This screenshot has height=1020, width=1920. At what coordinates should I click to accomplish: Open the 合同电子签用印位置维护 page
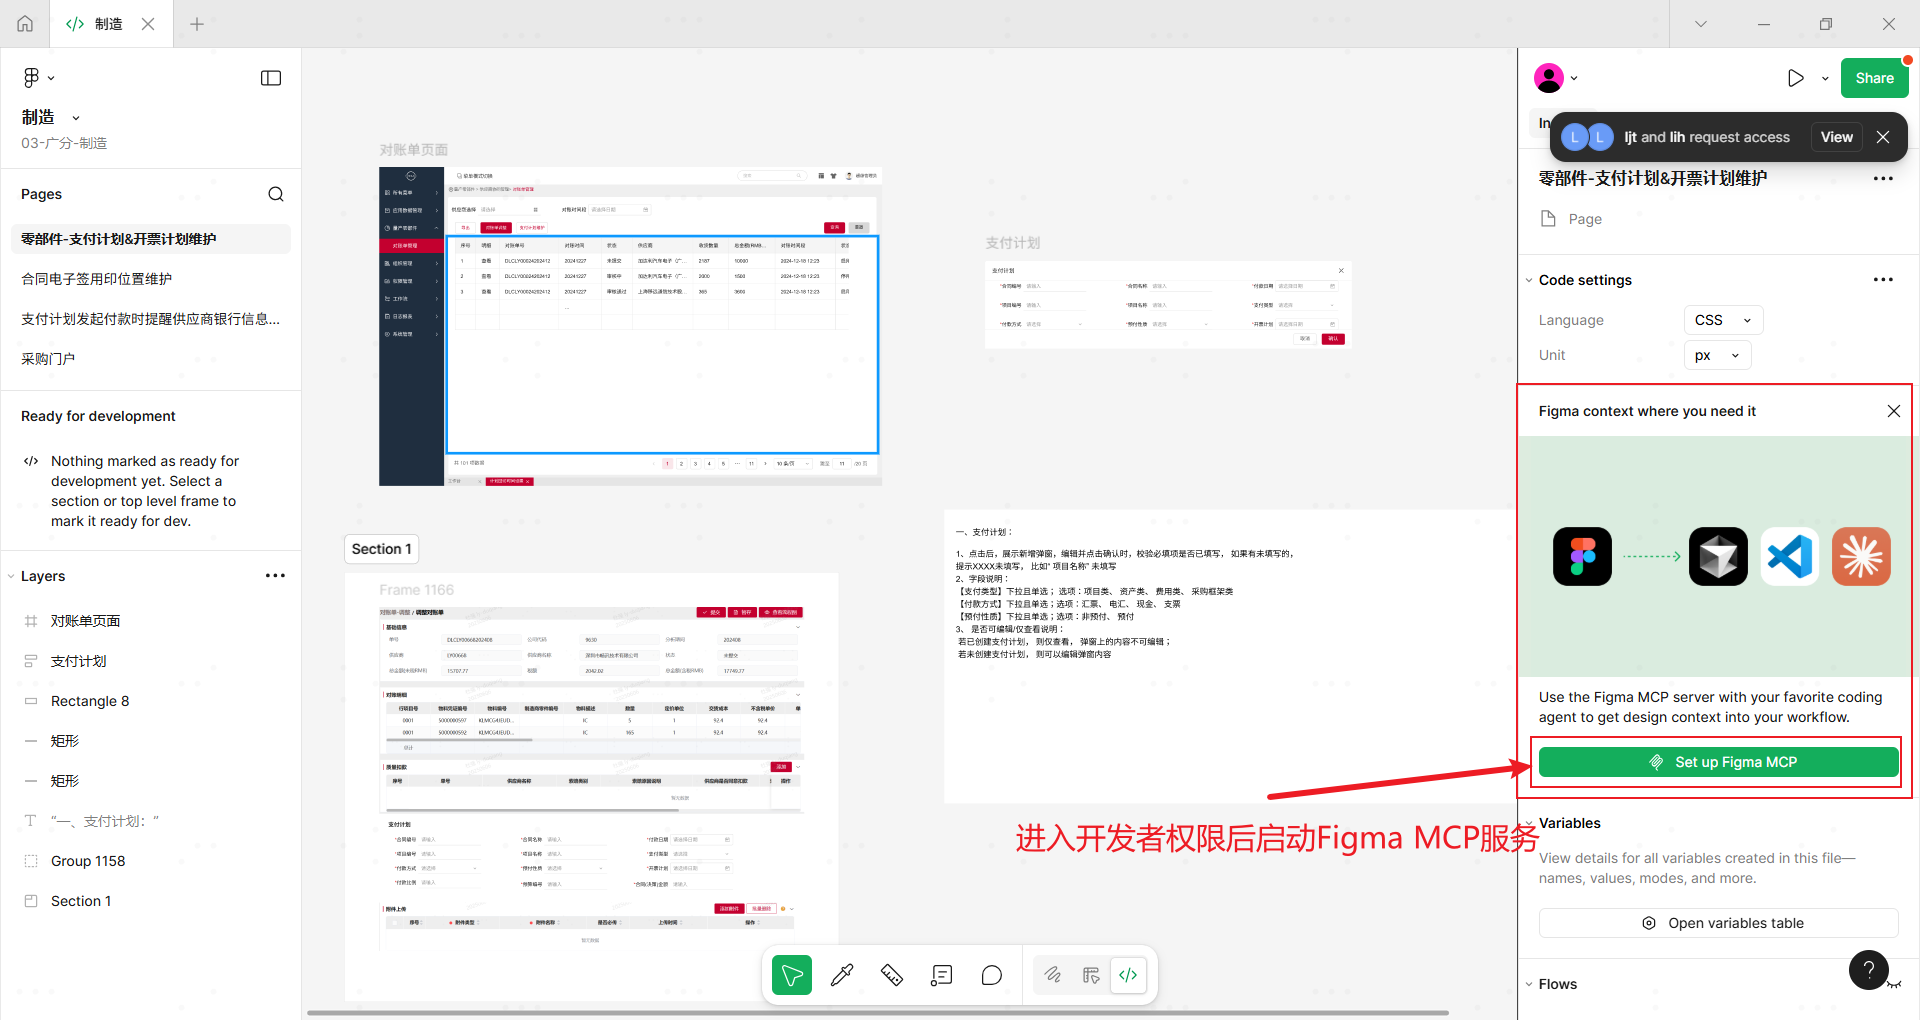97,279
